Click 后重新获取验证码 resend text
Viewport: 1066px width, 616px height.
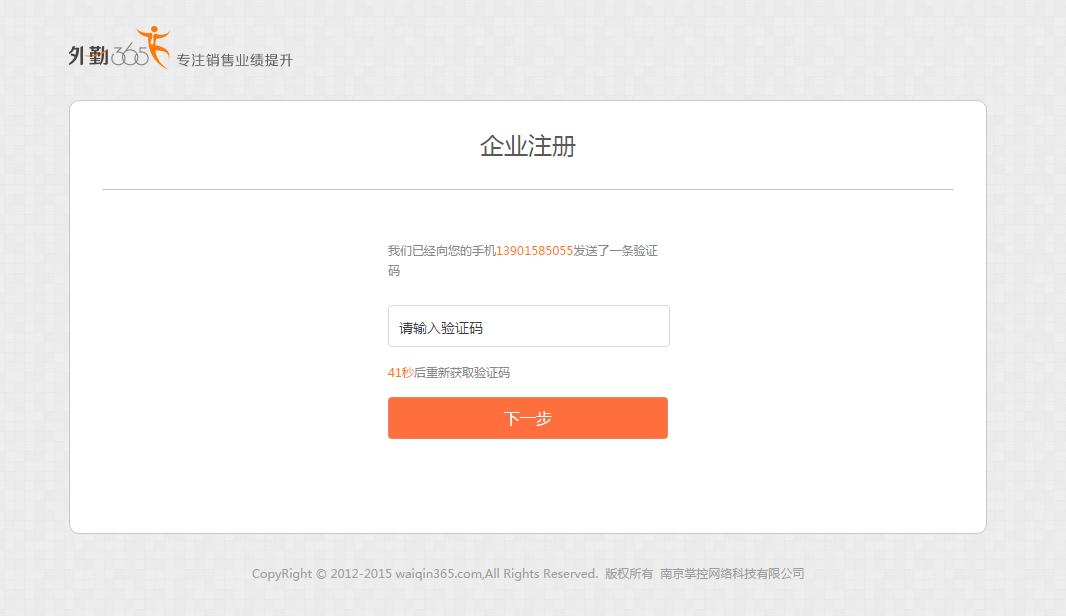[462, 373]
